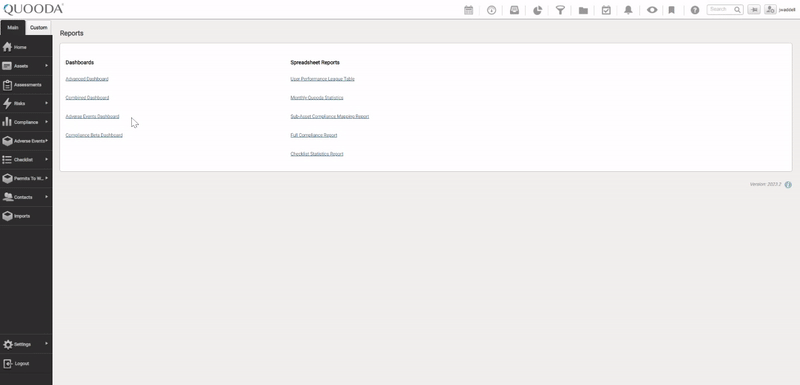
Task: Click the Assessments label in sidebar
Action: [x=28, y=85]
